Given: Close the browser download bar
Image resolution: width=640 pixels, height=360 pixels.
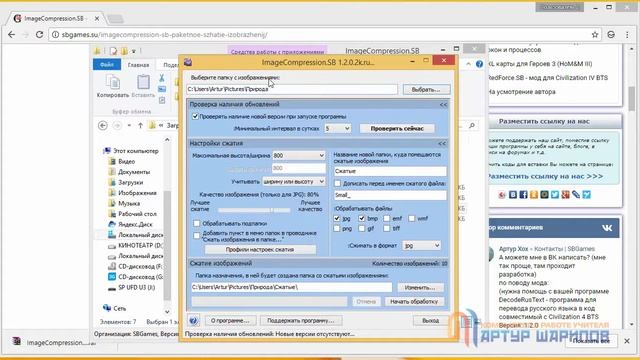Looking at the screenshot, I should click(x=627, y=341).
